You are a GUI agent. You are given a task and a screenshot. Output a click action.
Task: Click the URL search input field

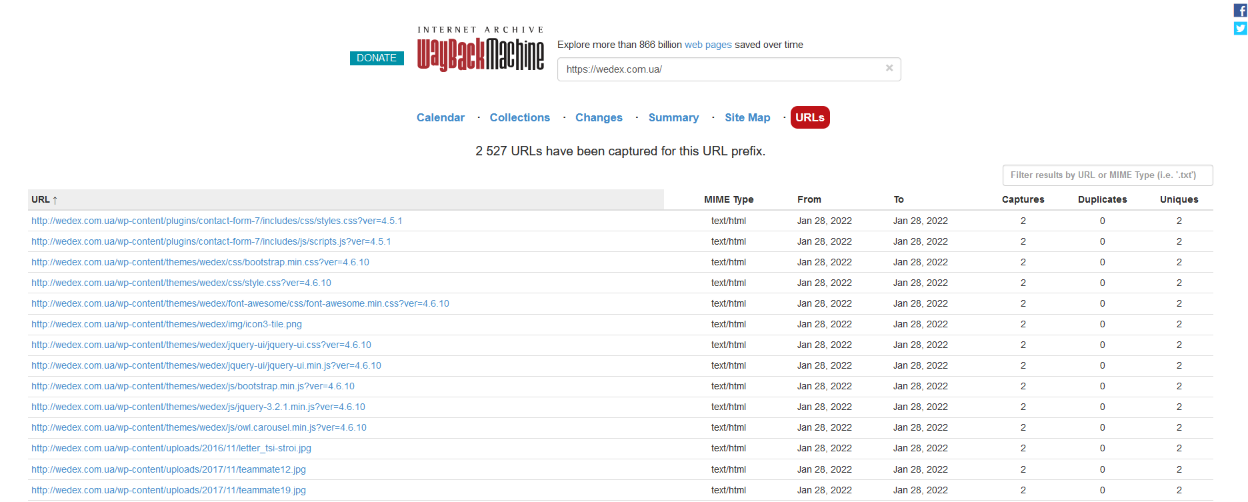tap(729, 69)
